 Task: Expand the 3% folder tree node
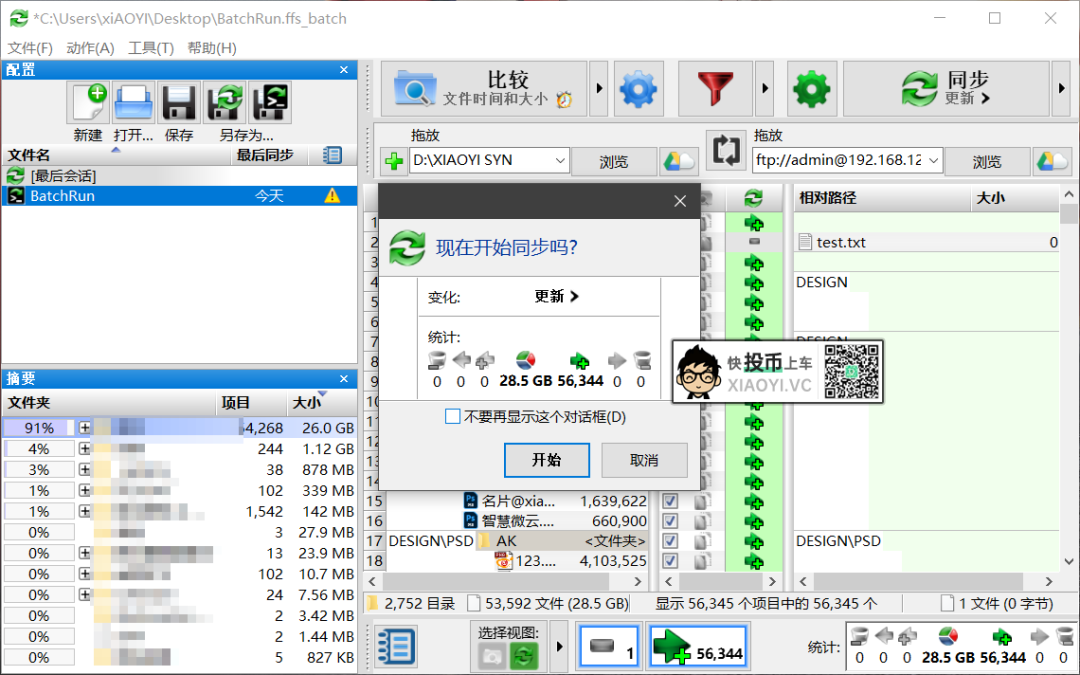click(84, 470)
